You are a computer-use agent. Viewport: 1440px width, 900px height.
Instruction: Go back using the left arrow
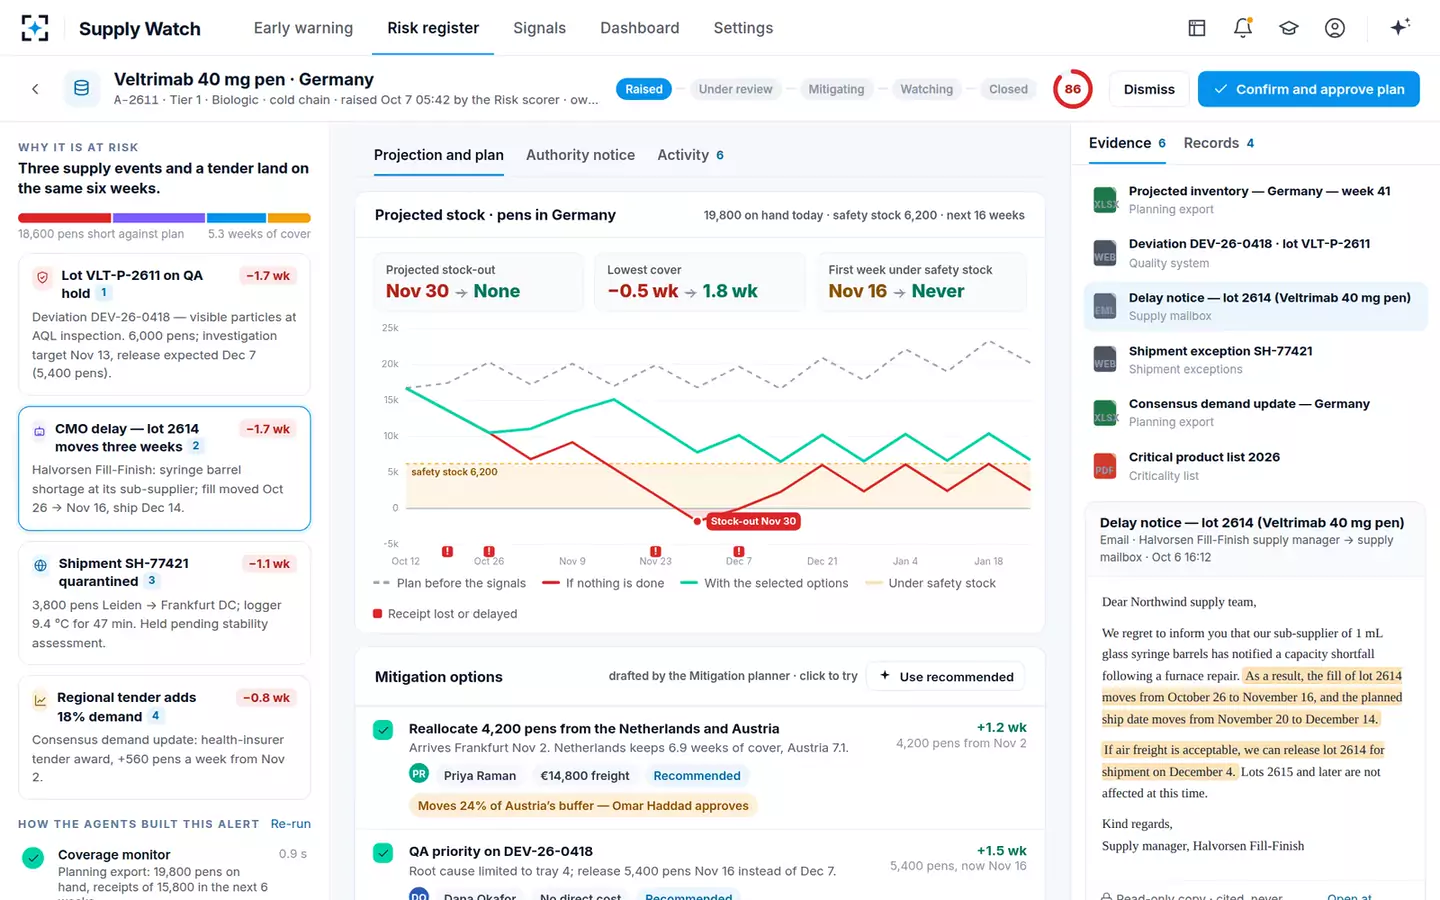pos(35,89)
